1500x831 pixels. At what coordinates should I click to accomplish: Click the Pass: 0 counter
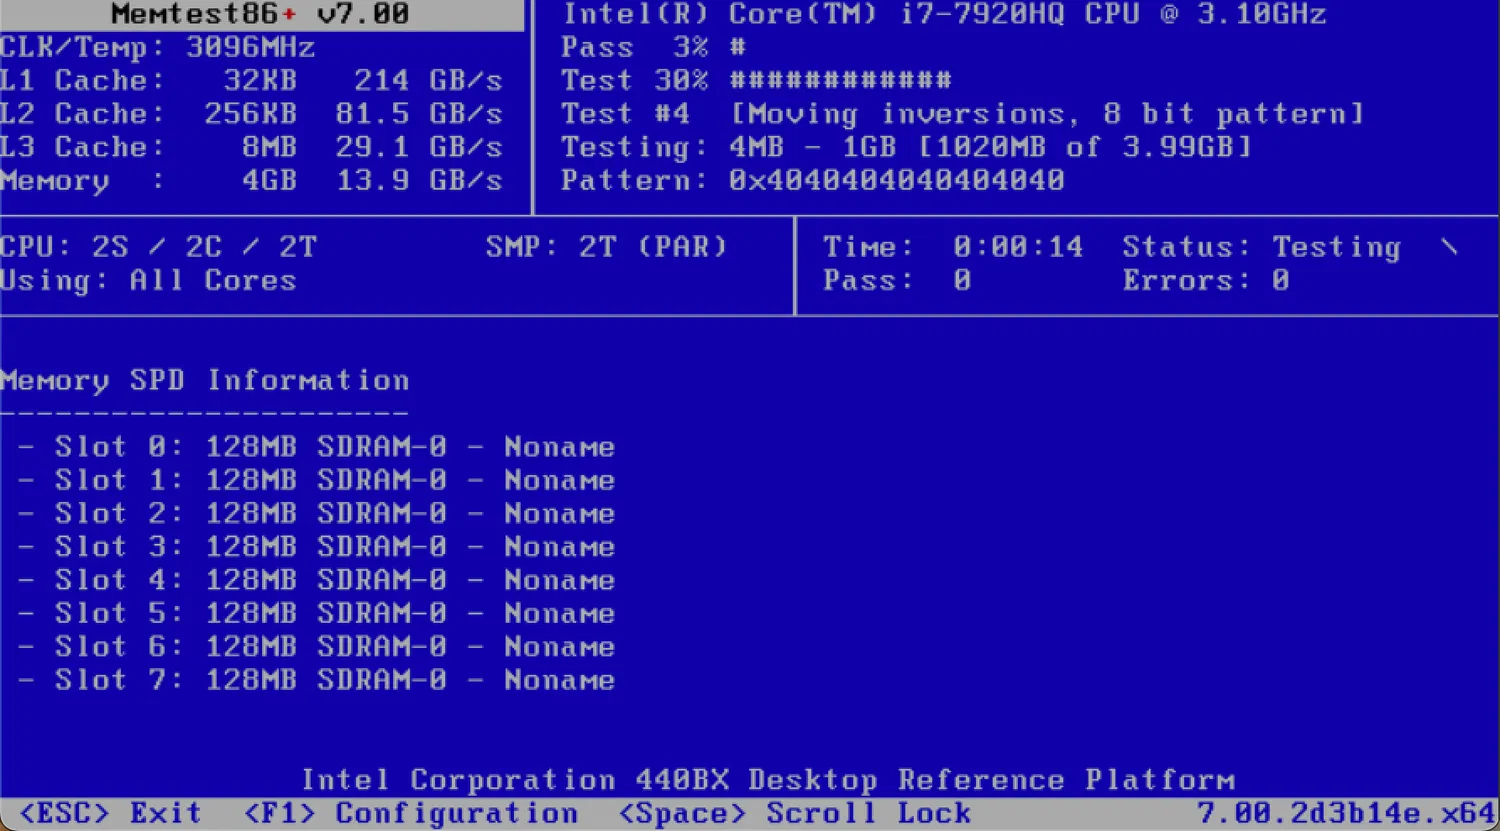point(897,280)
